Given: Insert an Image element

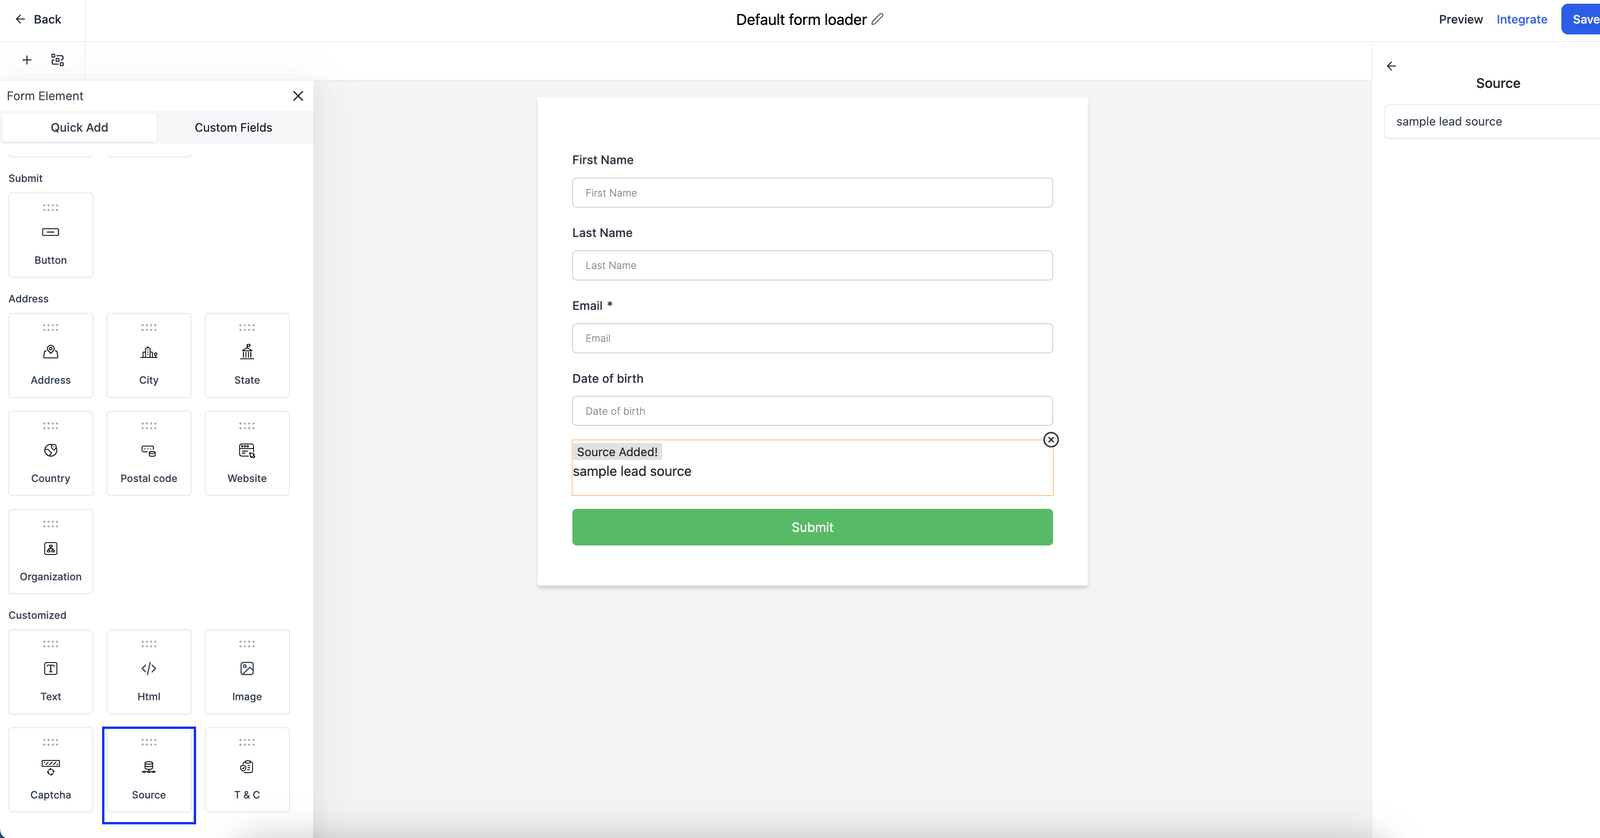Looking at the screenshot, I should pyautogui.click(x=246, y=671).
